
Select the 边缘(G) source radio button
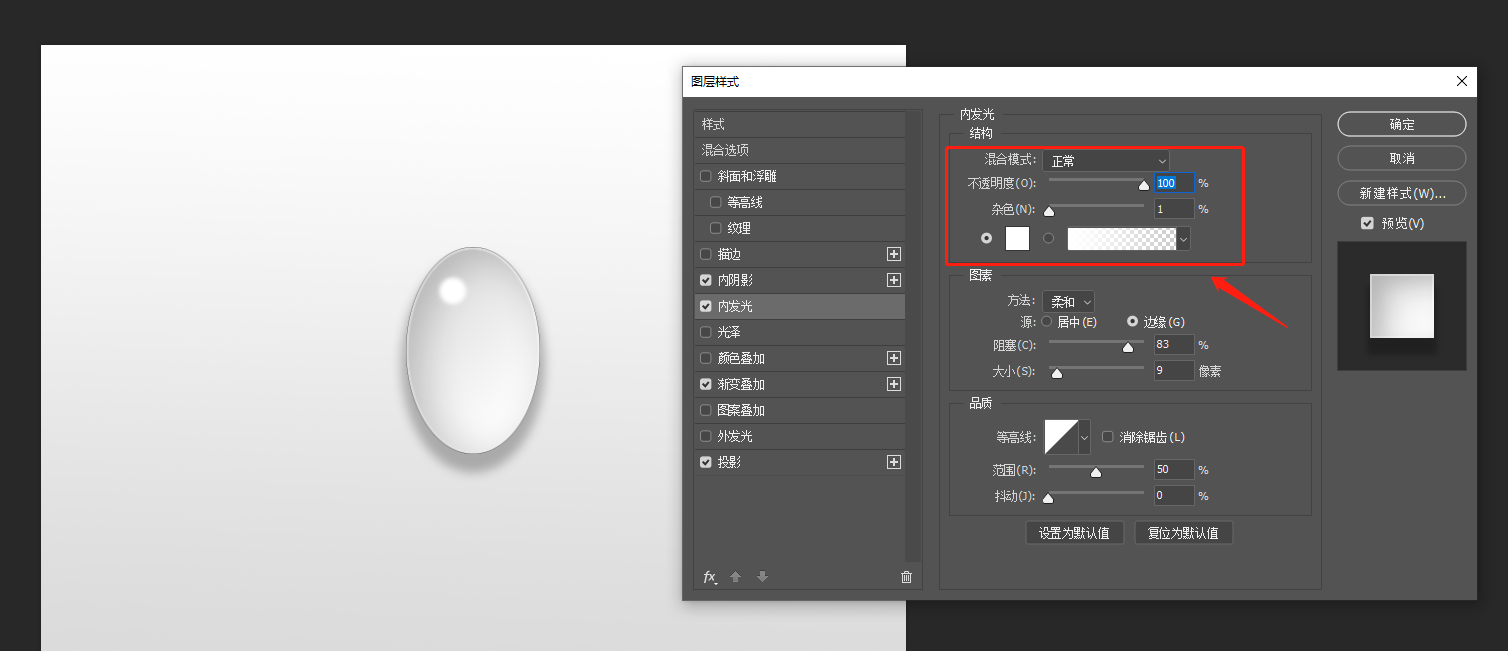tap(1133, 322)
